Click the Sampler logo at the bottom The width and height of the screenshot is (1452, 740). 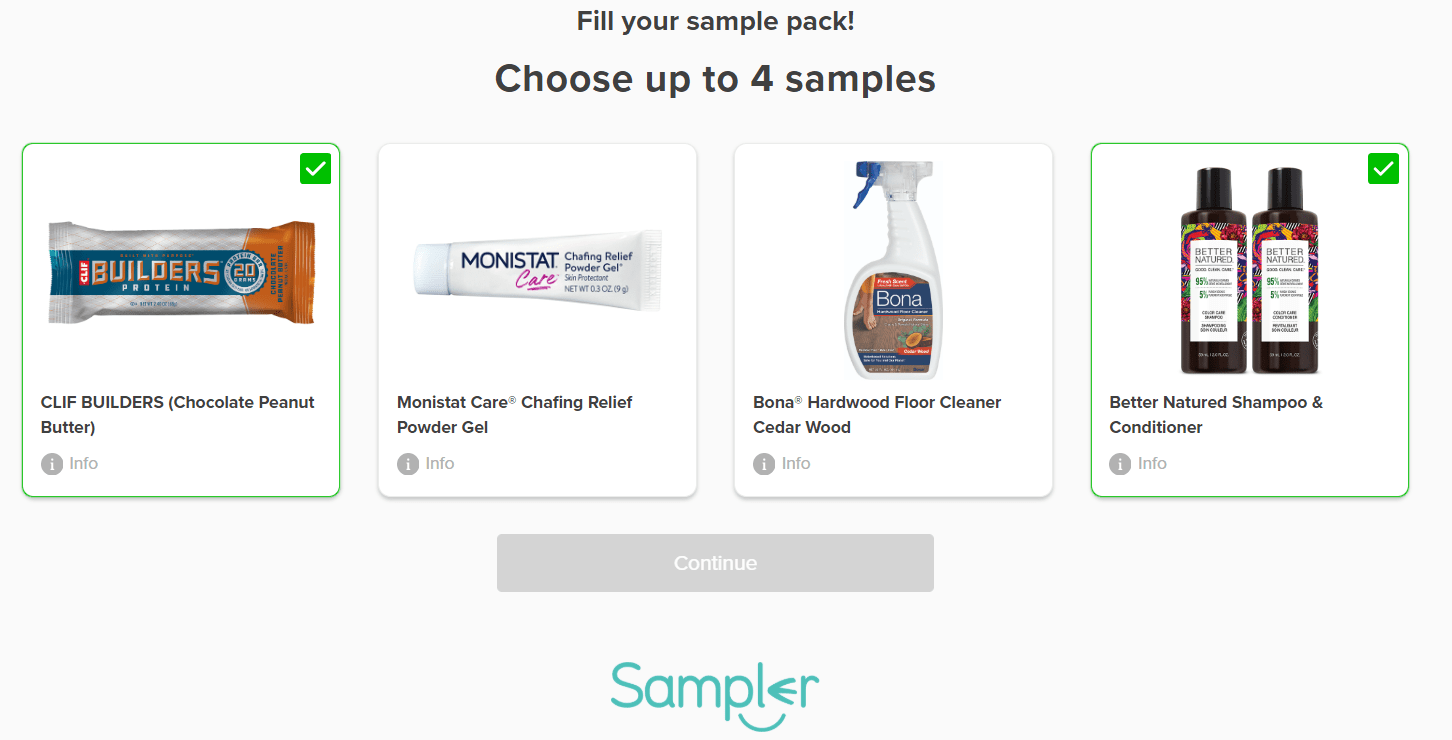click(x=715, y=693)
